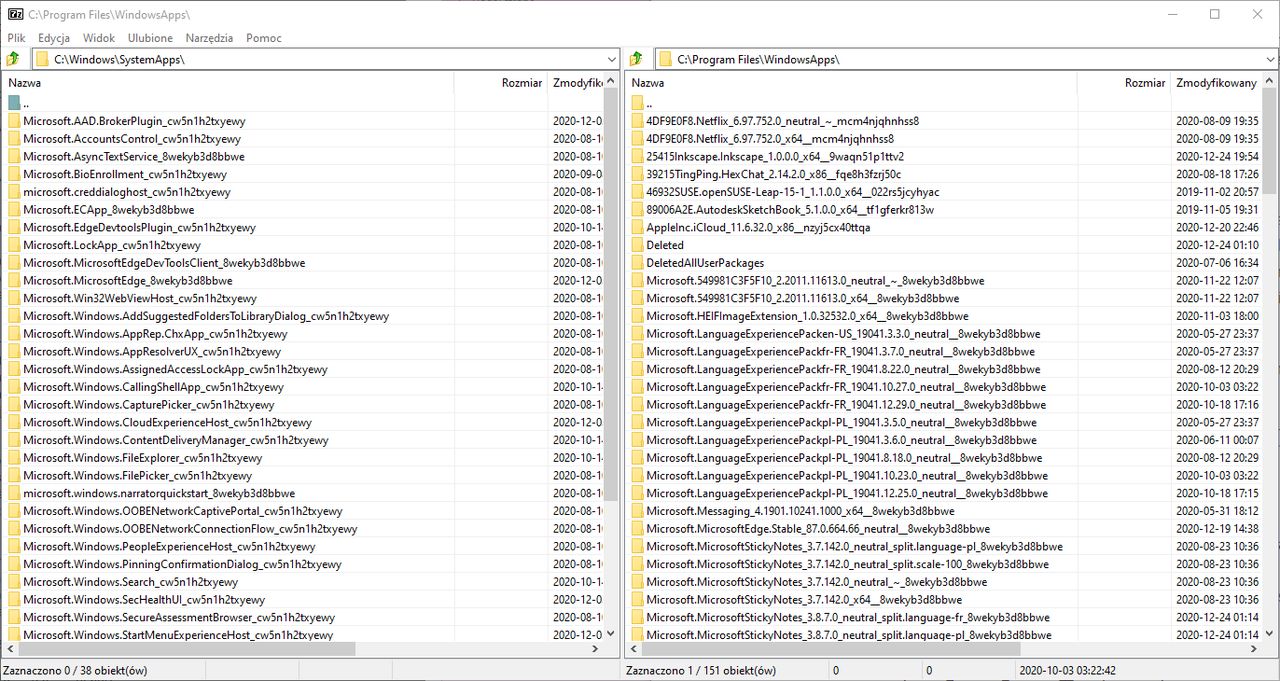Expand the left path dropdown for SystemApps

pyautogui.click(x=610, y=60)
